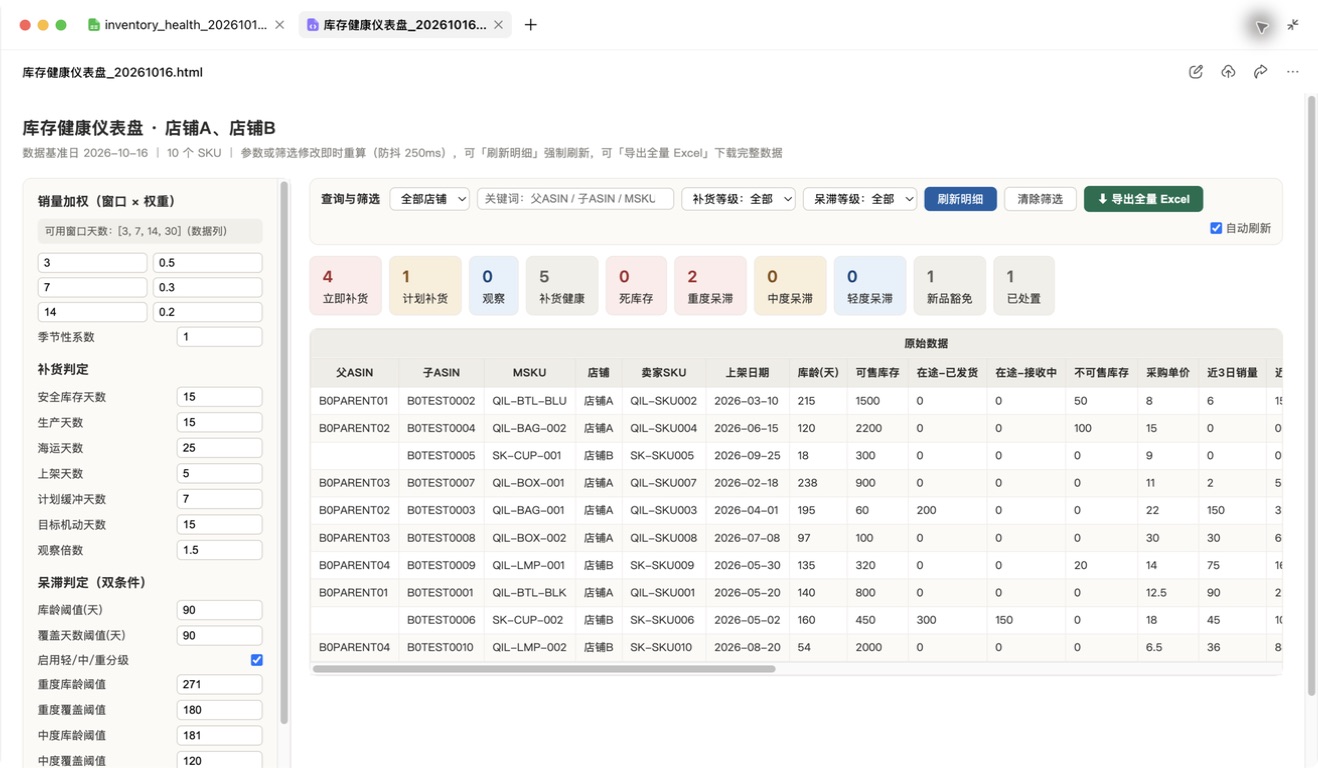Click the 上架日期 column header
The image size is (1318, 768).
[x=747, y=373]
